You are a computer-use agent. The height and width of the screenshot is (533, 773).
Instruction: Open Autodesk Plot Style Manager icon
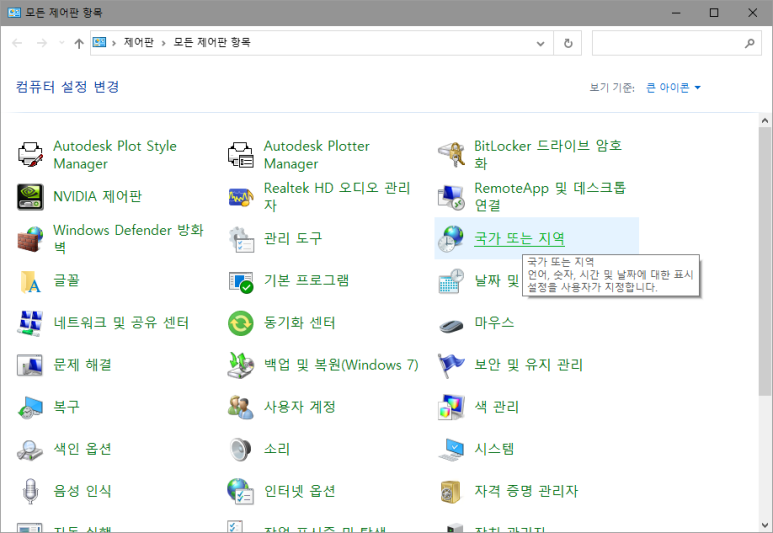coord(30,155)
